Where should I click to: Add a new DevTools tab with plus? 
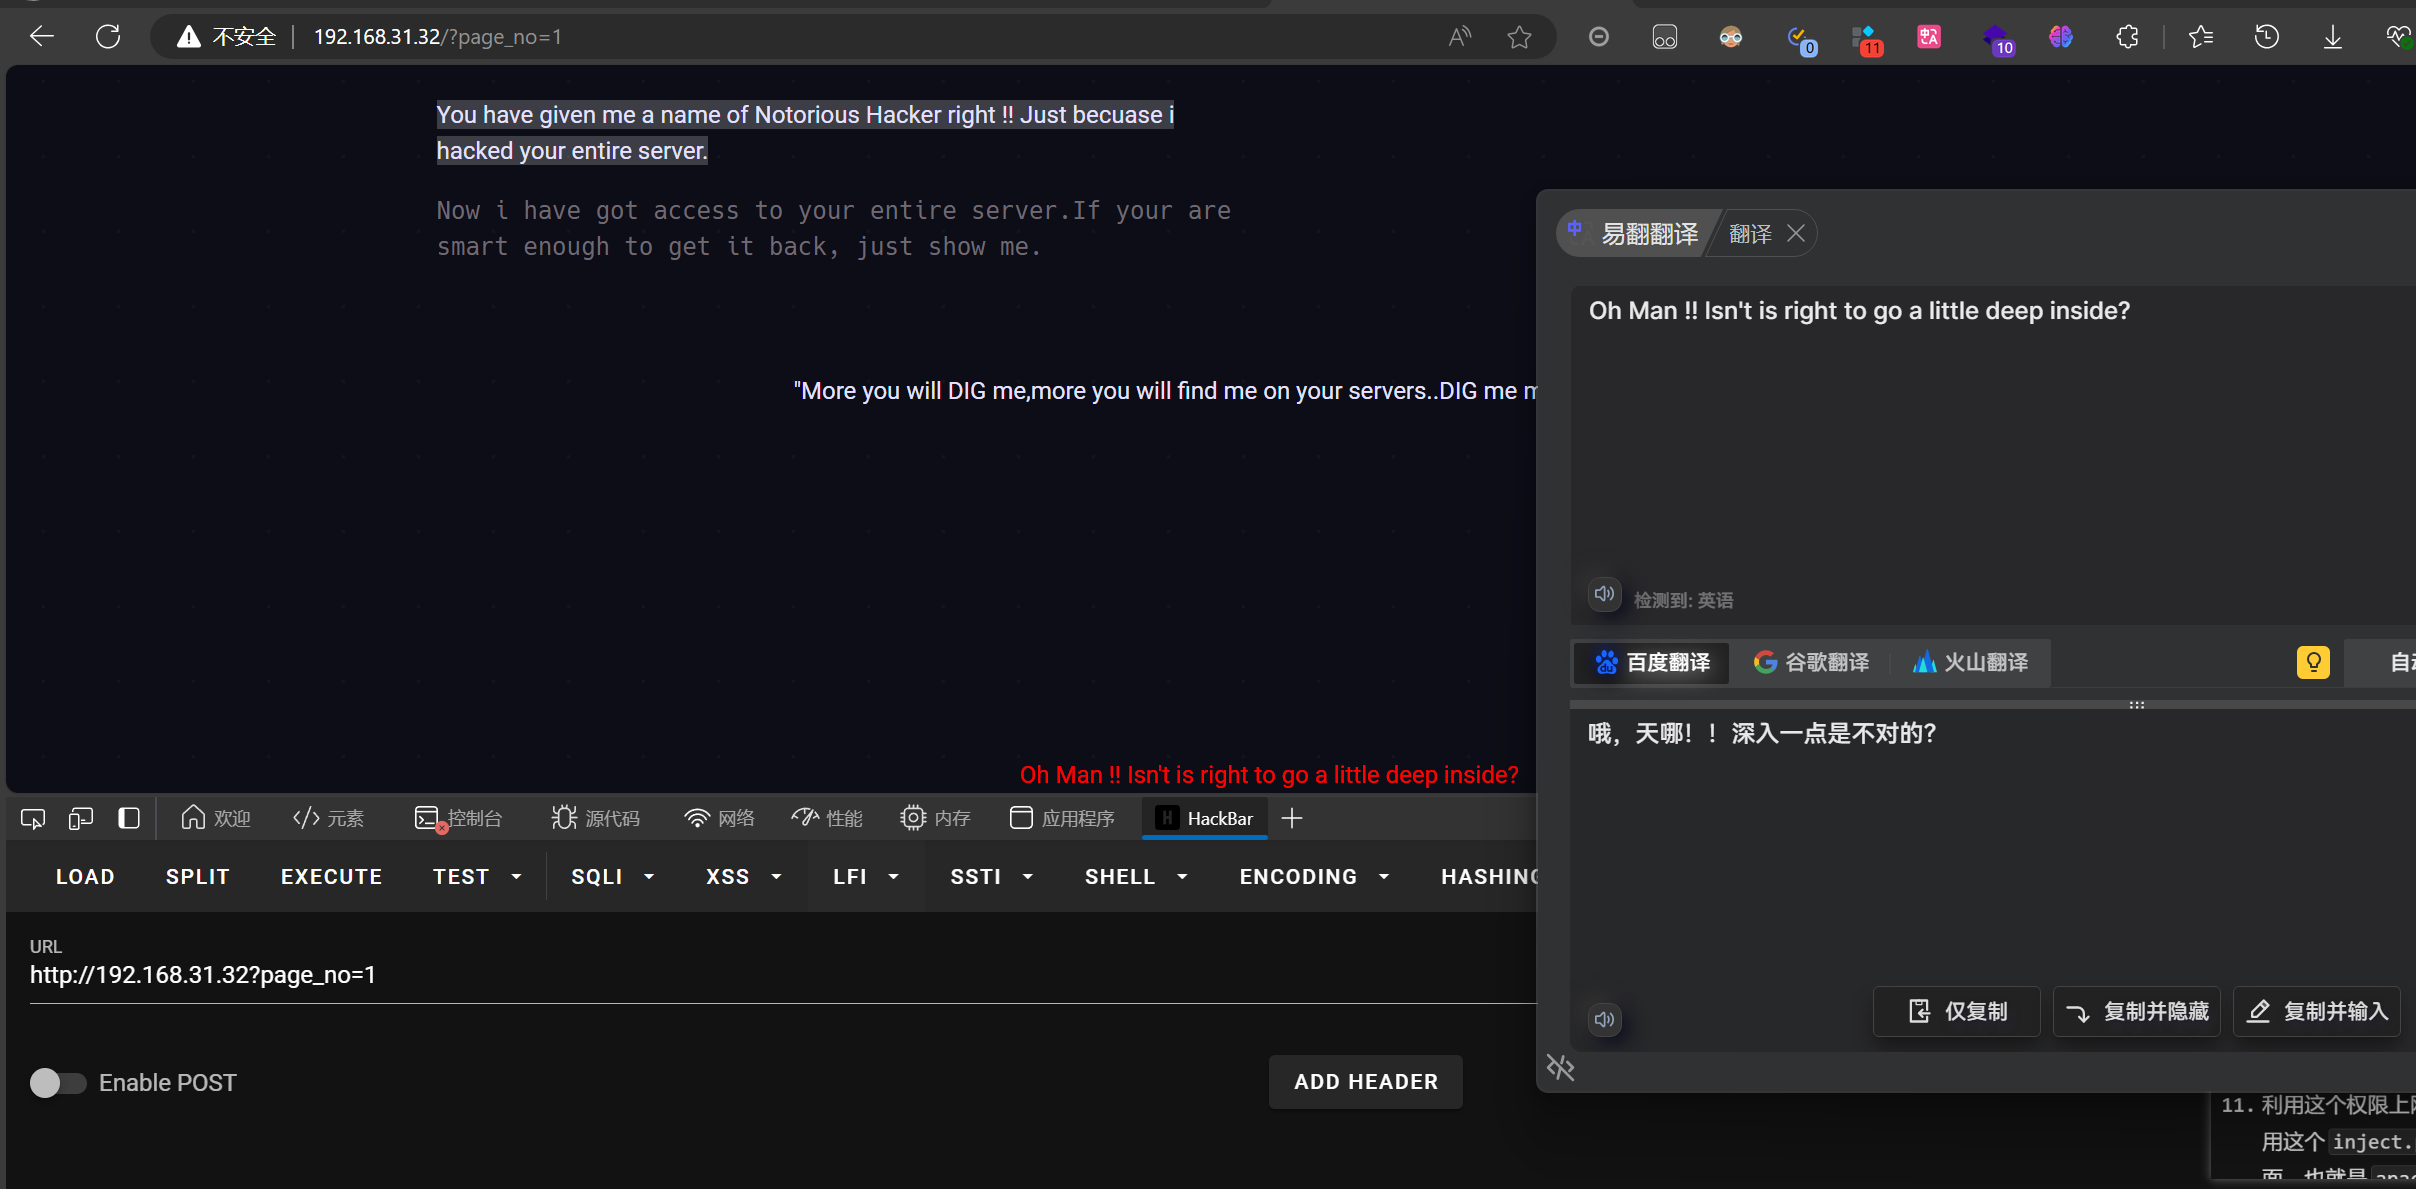click(x=1292, y=819)
